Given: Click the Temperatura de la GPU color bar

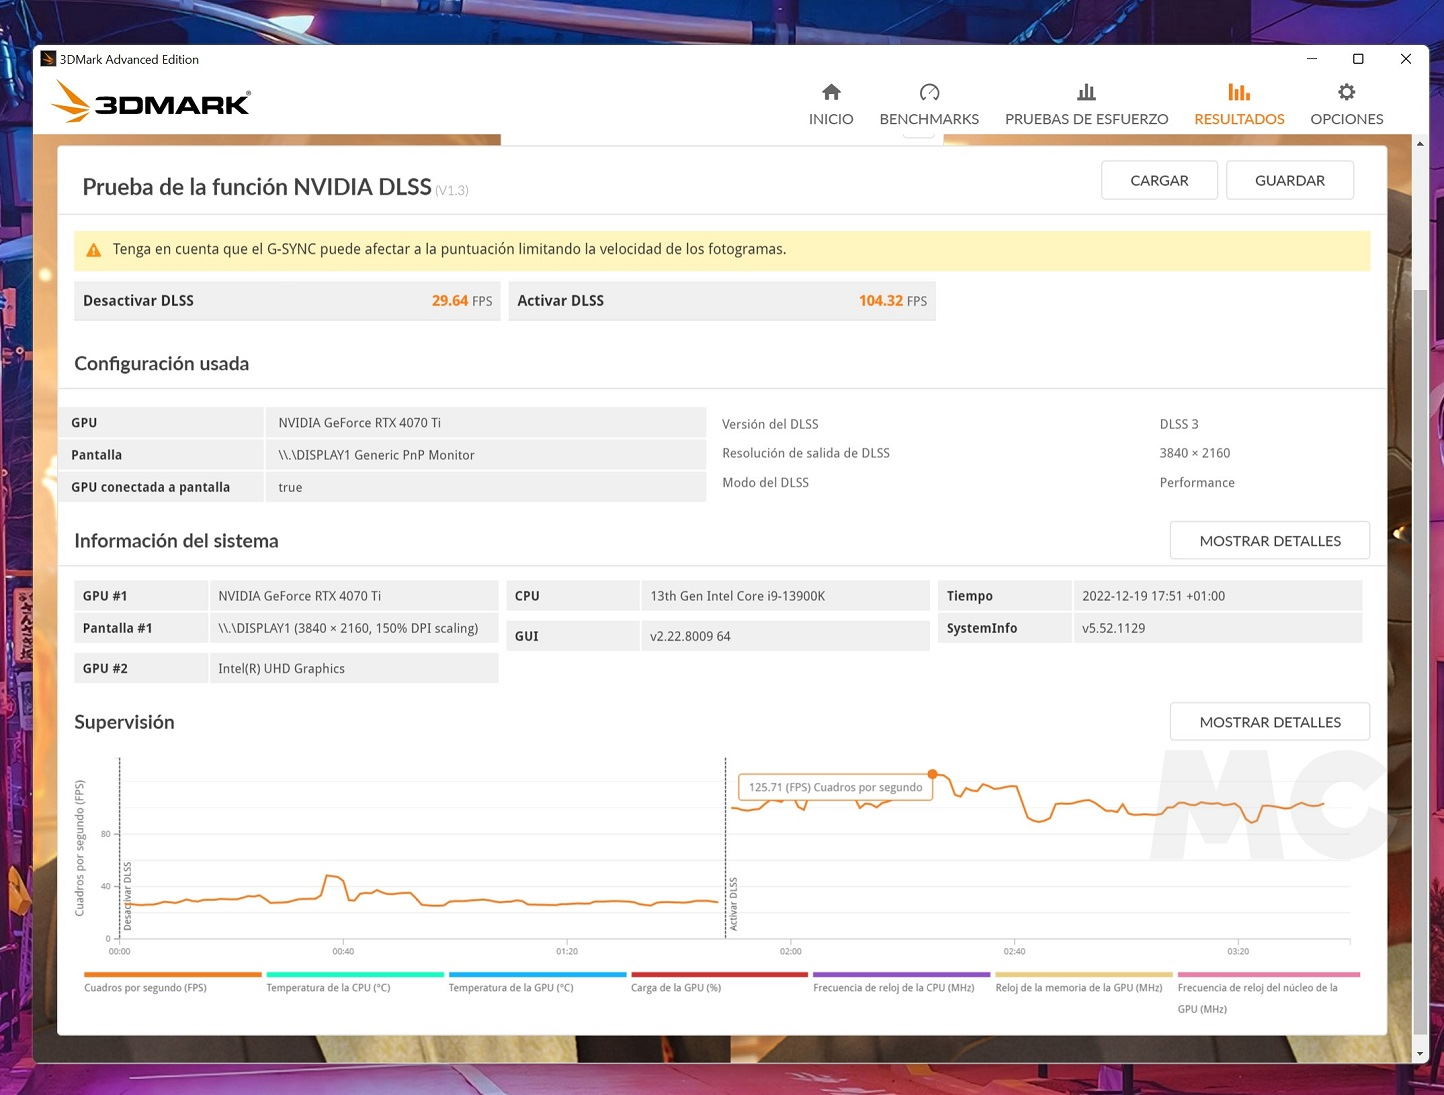Looking at the screenshot, I should click(x=537, y=974).
